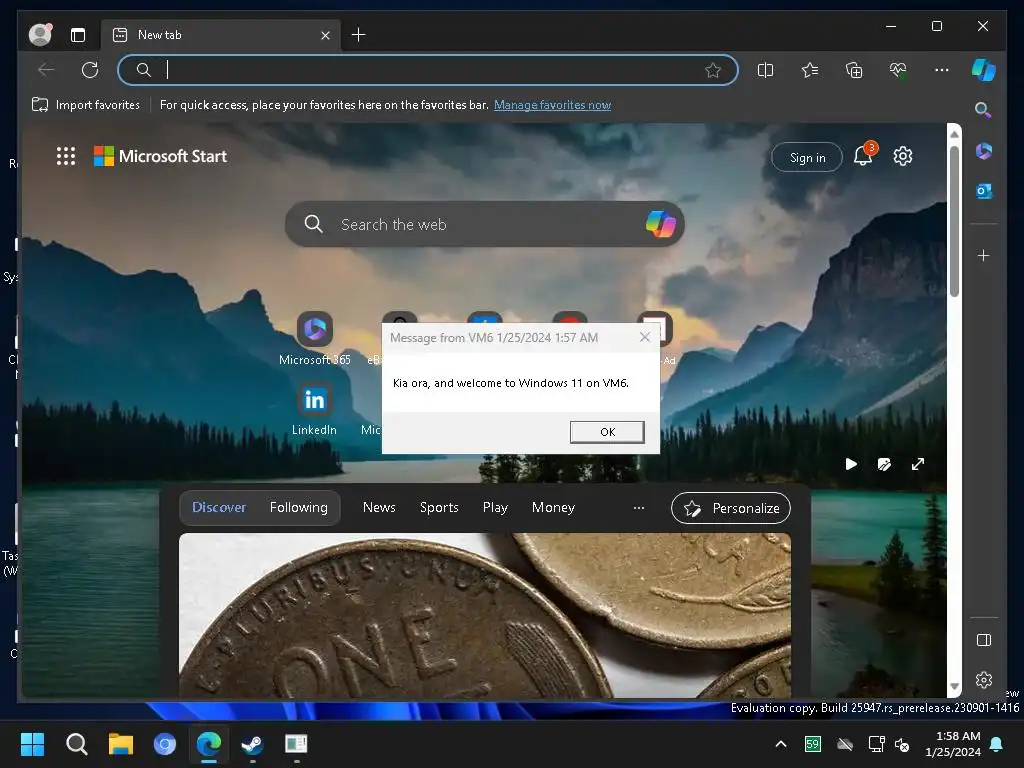This screenshot has width=1024, height=768.
Task: Play the background video
Action: coord(851,464)
